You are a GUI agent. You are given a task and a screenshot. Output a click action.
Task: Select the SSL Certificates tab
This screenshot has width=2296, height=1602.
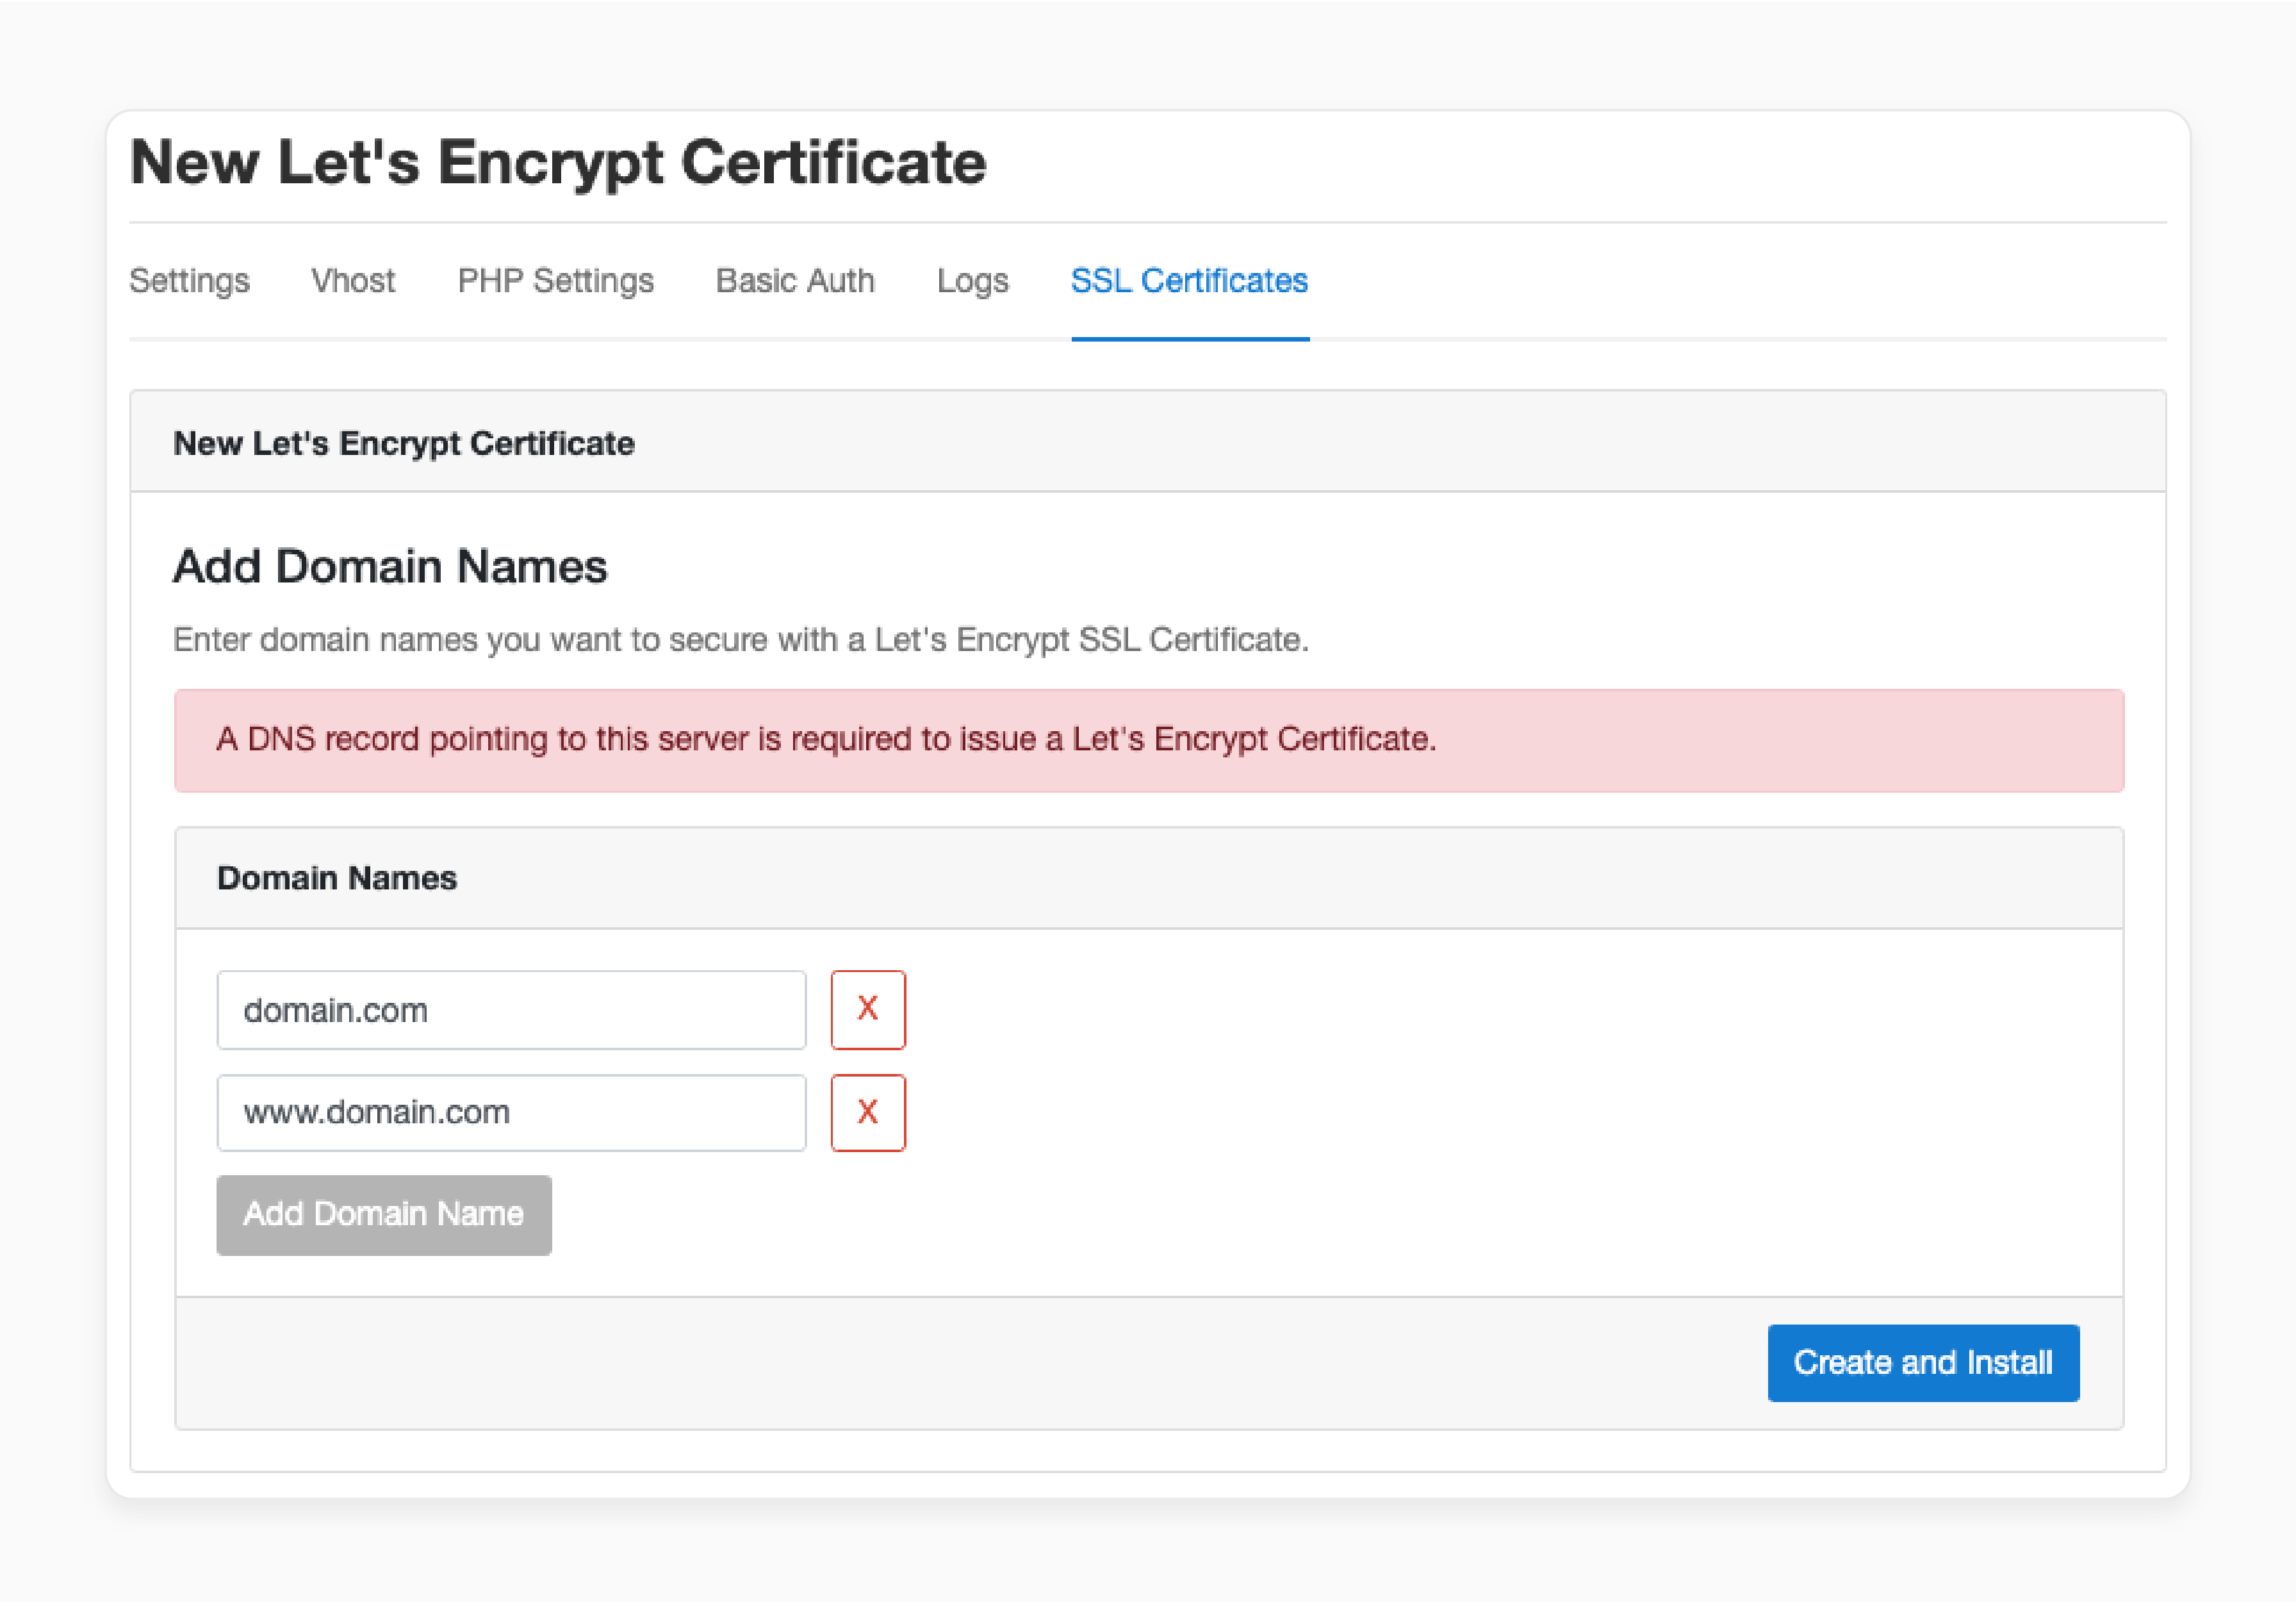pyautogui.click(x=1189, y=281)
